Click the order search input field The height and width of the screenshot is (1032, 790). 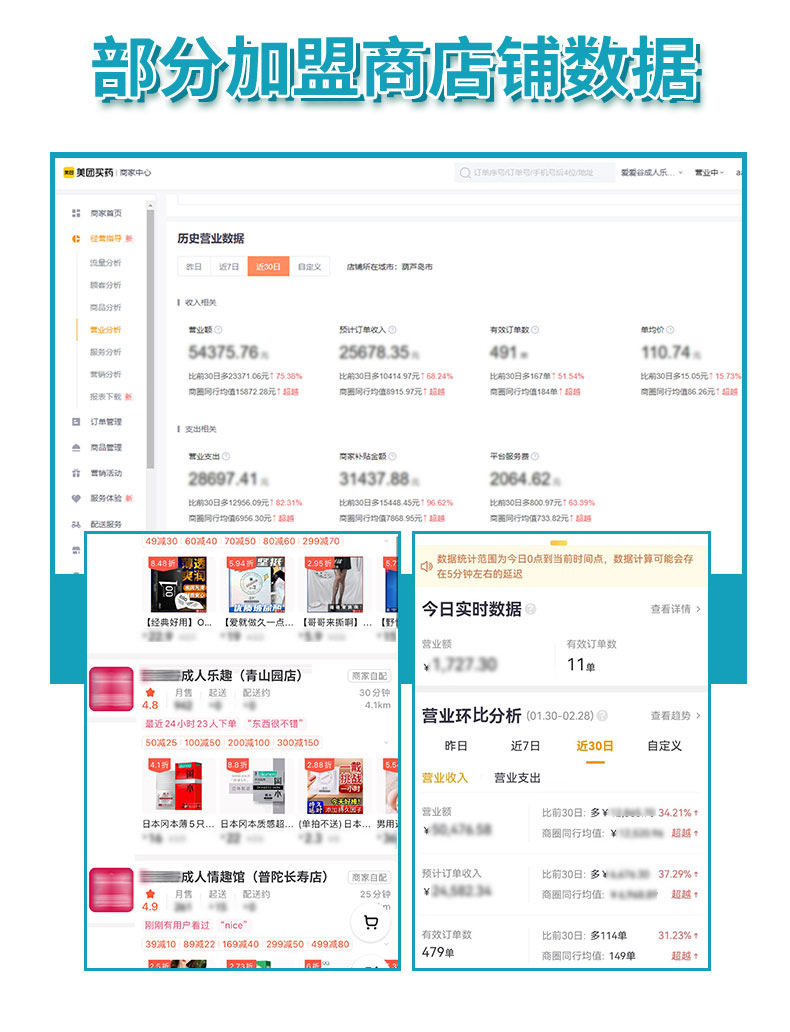click(534, 172)
